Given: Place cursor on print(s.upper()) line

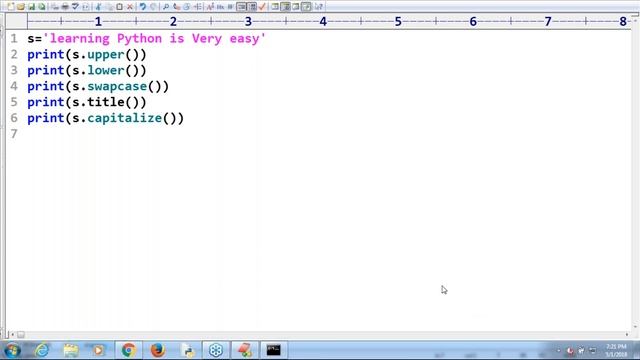Looking at the screenshot, I should pos(87,55).
